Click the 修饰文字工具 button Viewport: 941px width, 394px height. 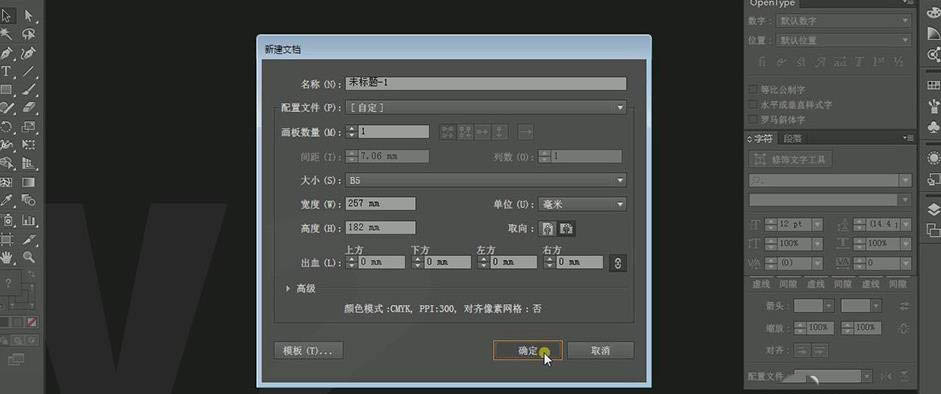790,160
